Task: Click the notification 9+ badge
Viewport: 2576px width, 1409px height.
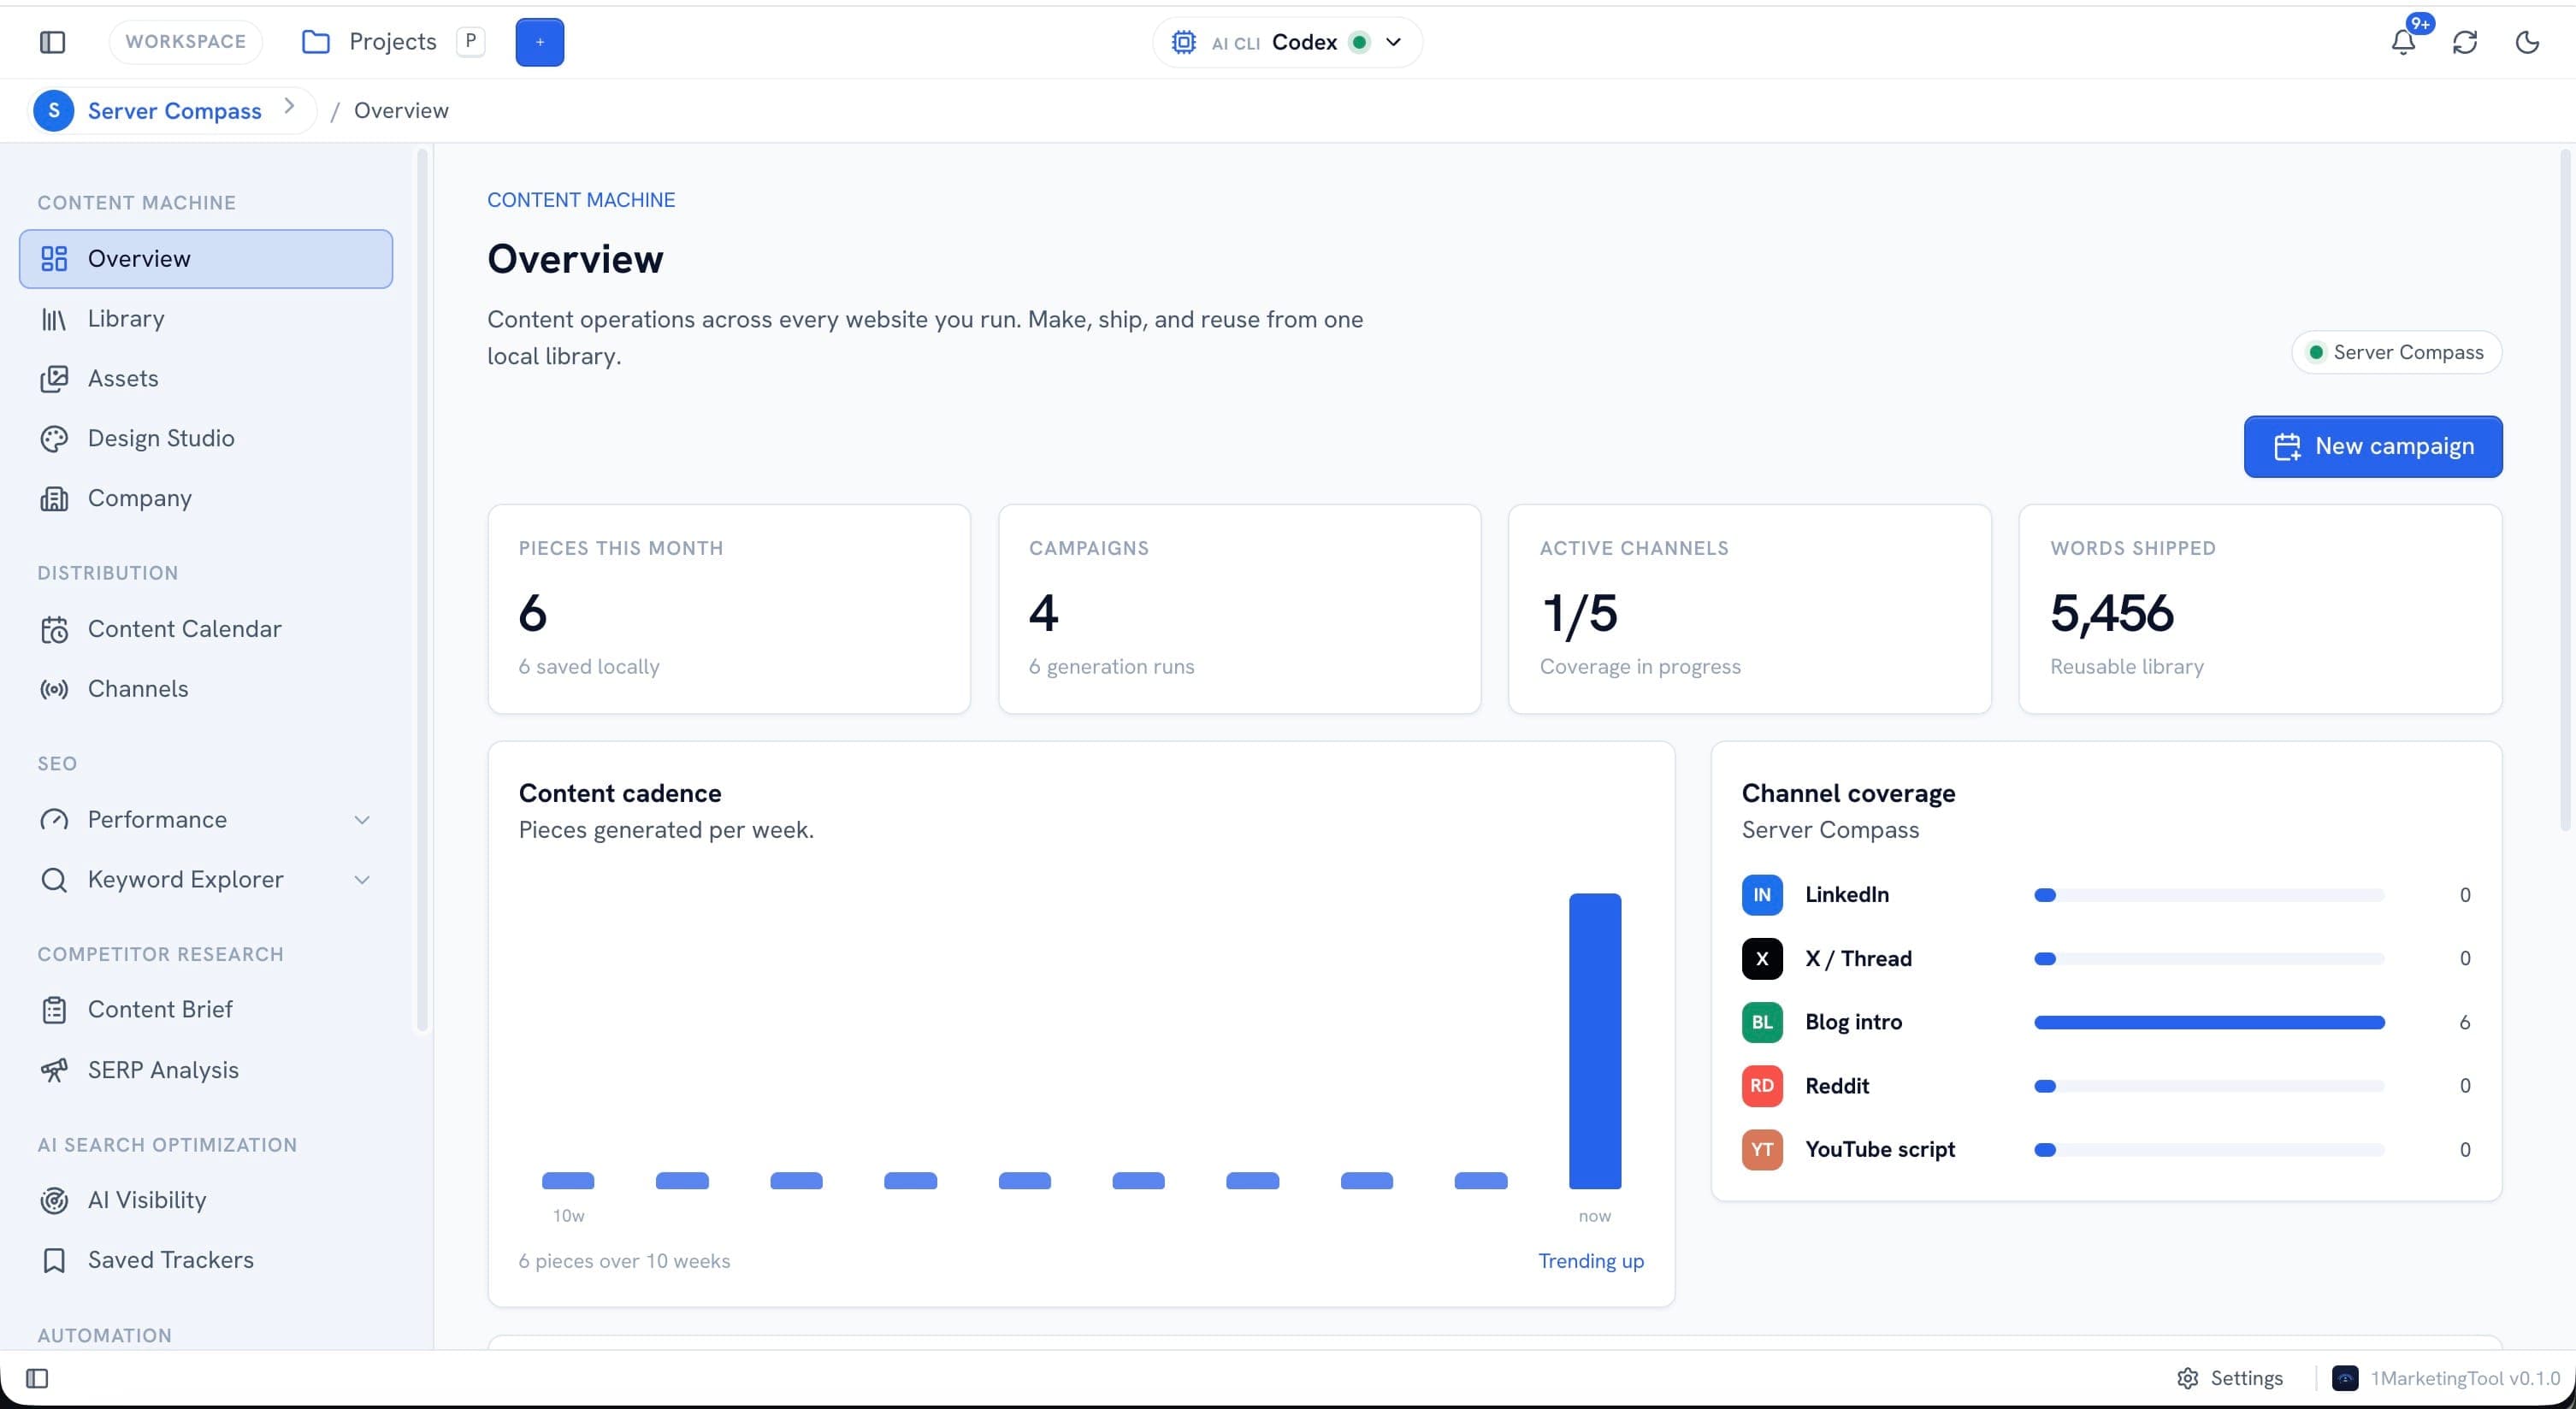Action: [x=2420, y=24]
